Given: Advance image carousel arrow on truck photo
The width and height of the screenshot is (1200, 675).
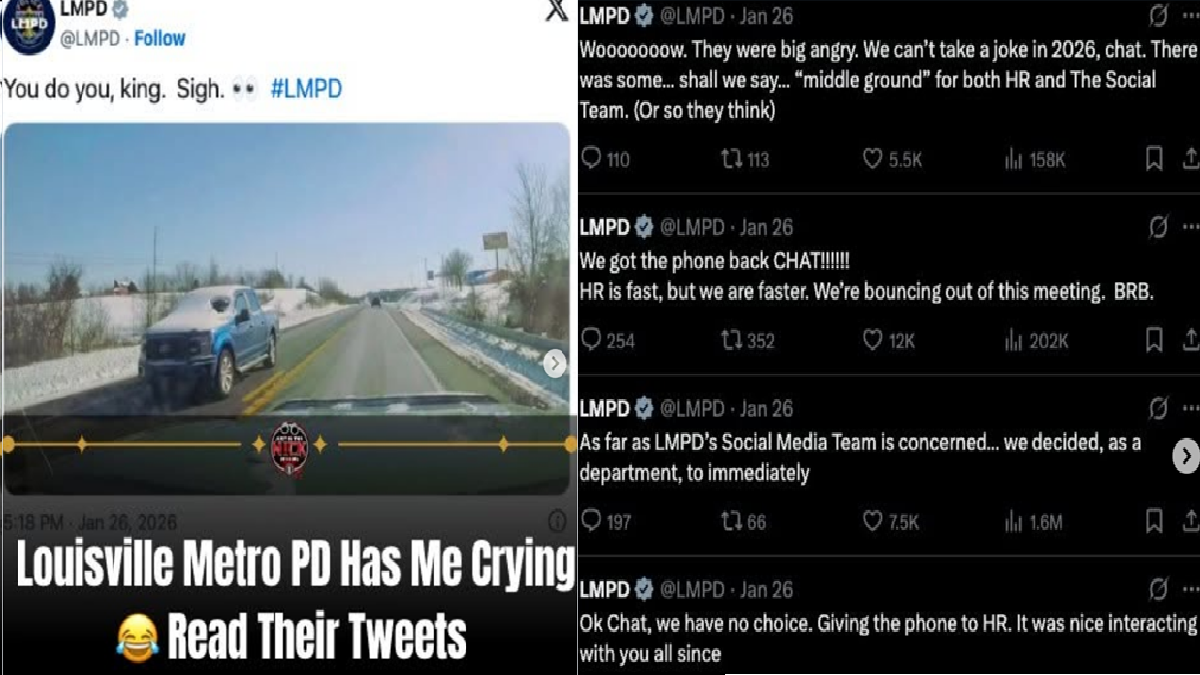Looking at the screenshot, I should coord(555,364).
